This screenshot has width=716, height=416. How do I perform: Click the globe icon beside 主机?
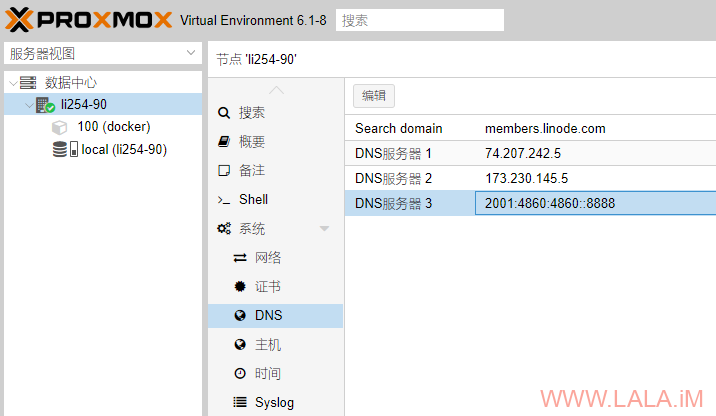pos(240,344)
